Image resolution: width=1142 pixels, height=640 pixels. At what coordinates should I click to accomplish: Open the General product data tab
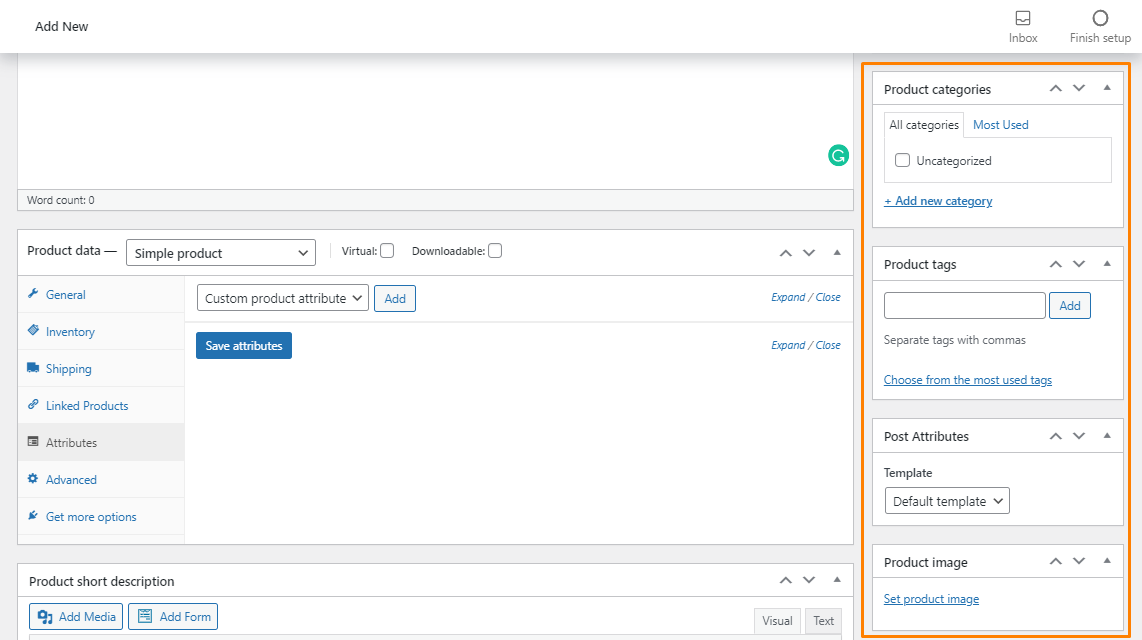pyautogui.click(x=101, y=294)
